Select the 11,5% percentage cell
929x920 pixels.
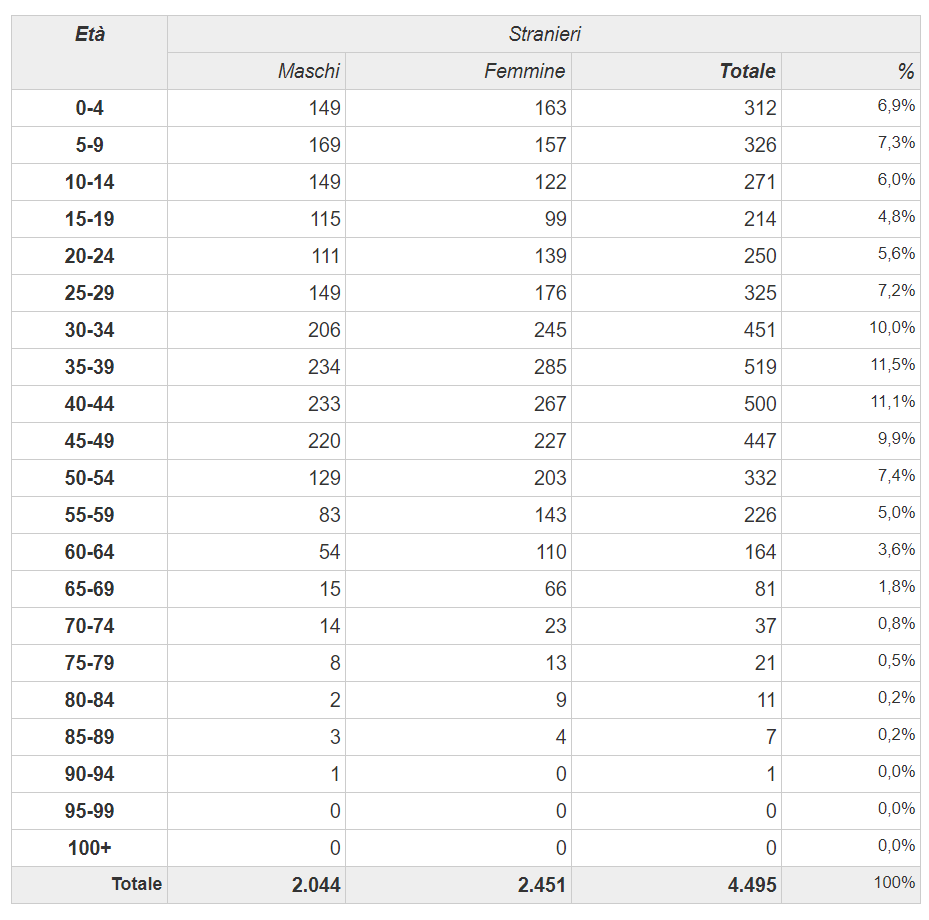(892, 365)
